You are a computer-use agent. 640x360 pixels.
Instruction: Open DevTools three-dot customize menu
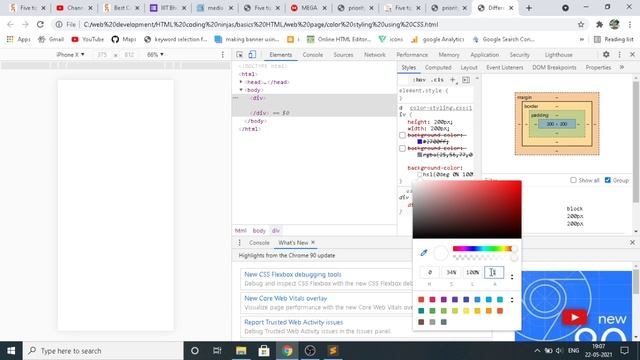[x=620, y=54]
